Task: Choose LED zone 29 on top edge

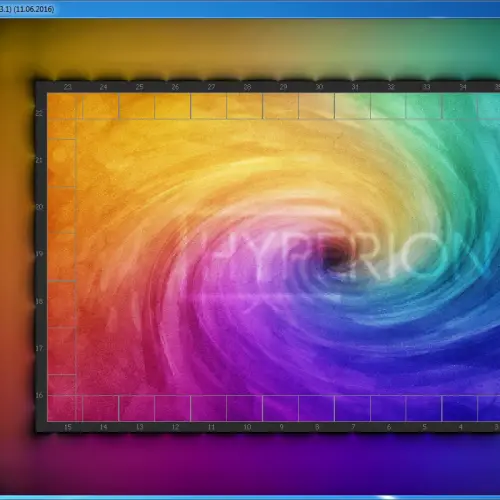Action: [x=281, y=106]
